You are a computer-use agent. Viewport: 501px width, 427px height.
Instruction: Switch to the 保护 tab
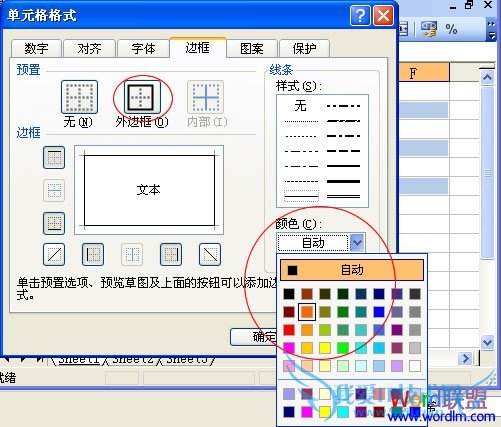pos(304,49)
